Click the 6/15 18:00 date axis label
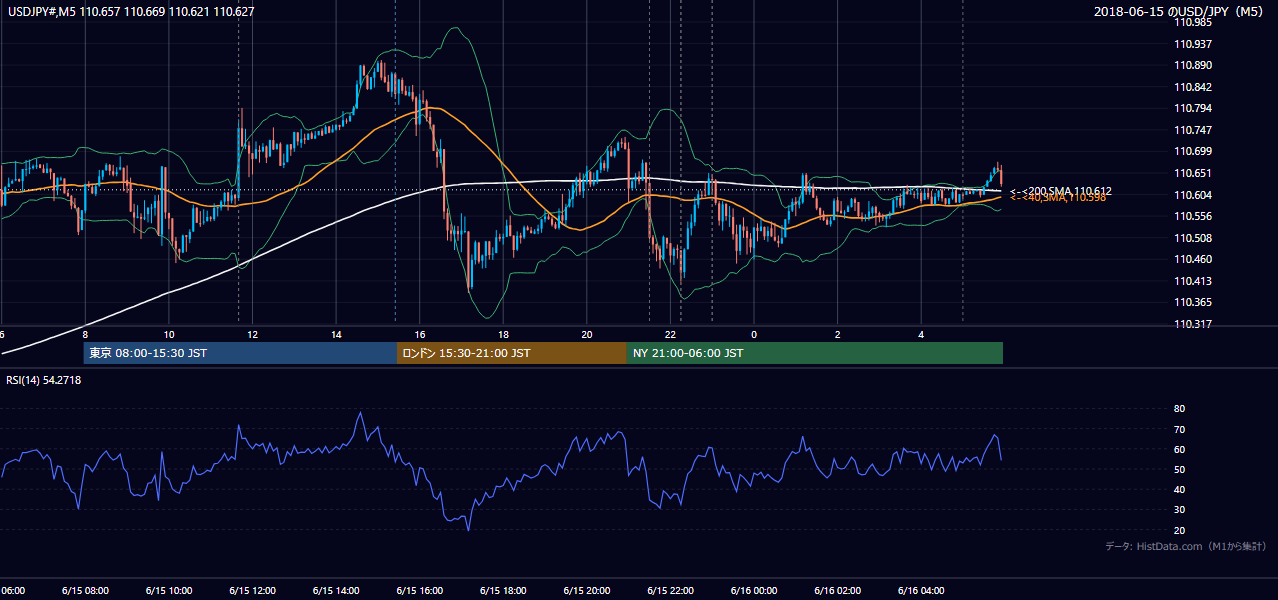The image size is (1278, 600). pyautogui.click(x=503, y=590)
